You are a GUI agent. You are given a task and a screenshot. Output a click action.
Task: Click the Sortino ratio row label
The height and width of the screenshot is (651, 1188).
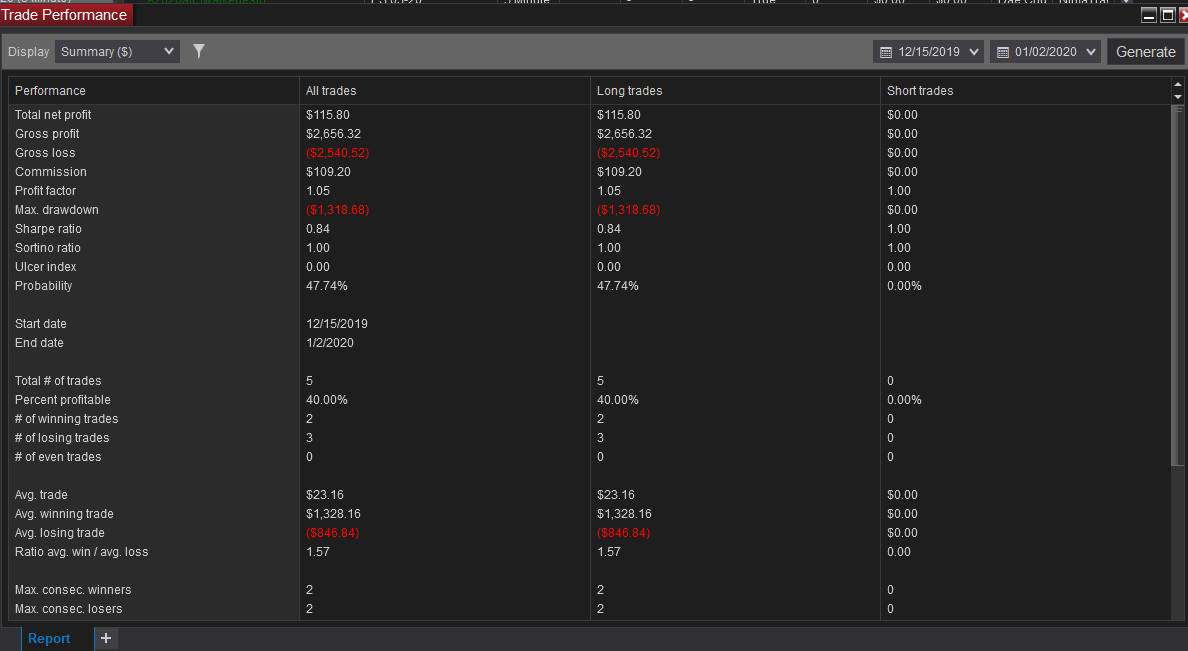pyautogui.click(x=48, y=247)
